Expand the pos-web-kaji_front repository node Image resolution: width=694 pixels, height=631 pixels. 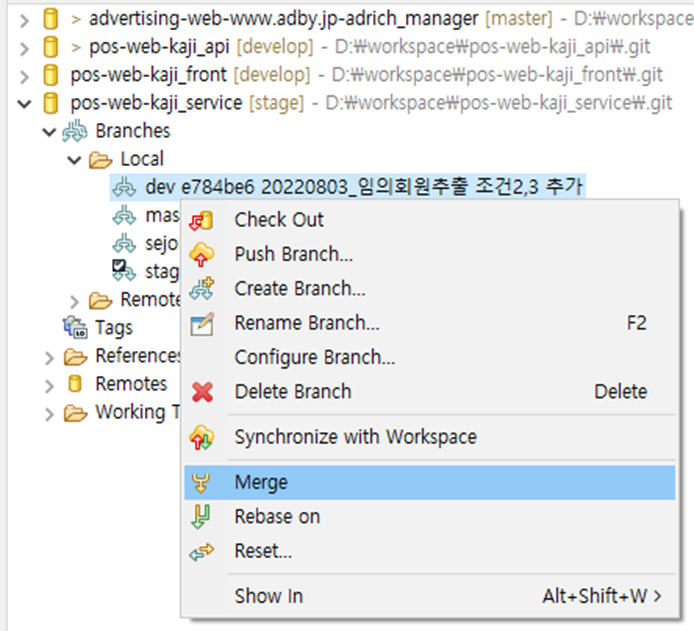[25, 77]
